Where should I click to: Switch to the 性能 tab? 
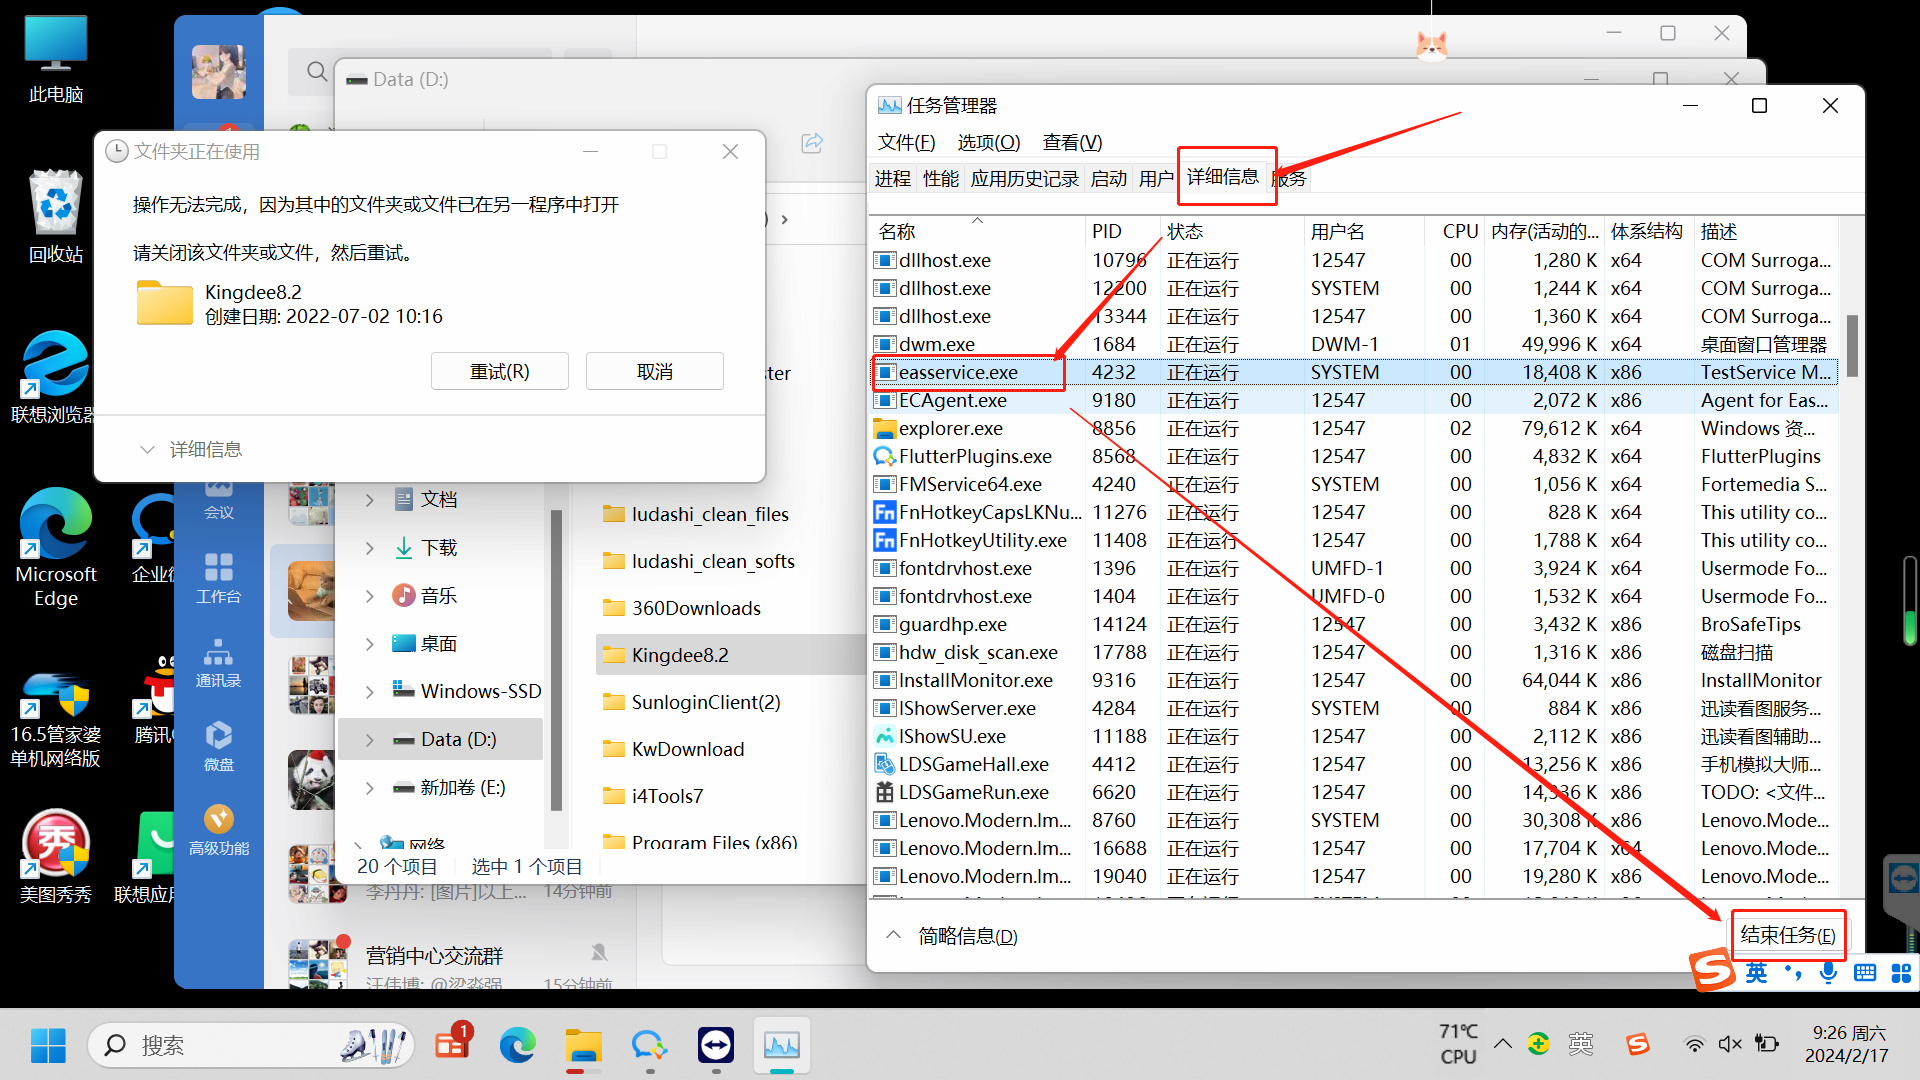coord(940,179)
